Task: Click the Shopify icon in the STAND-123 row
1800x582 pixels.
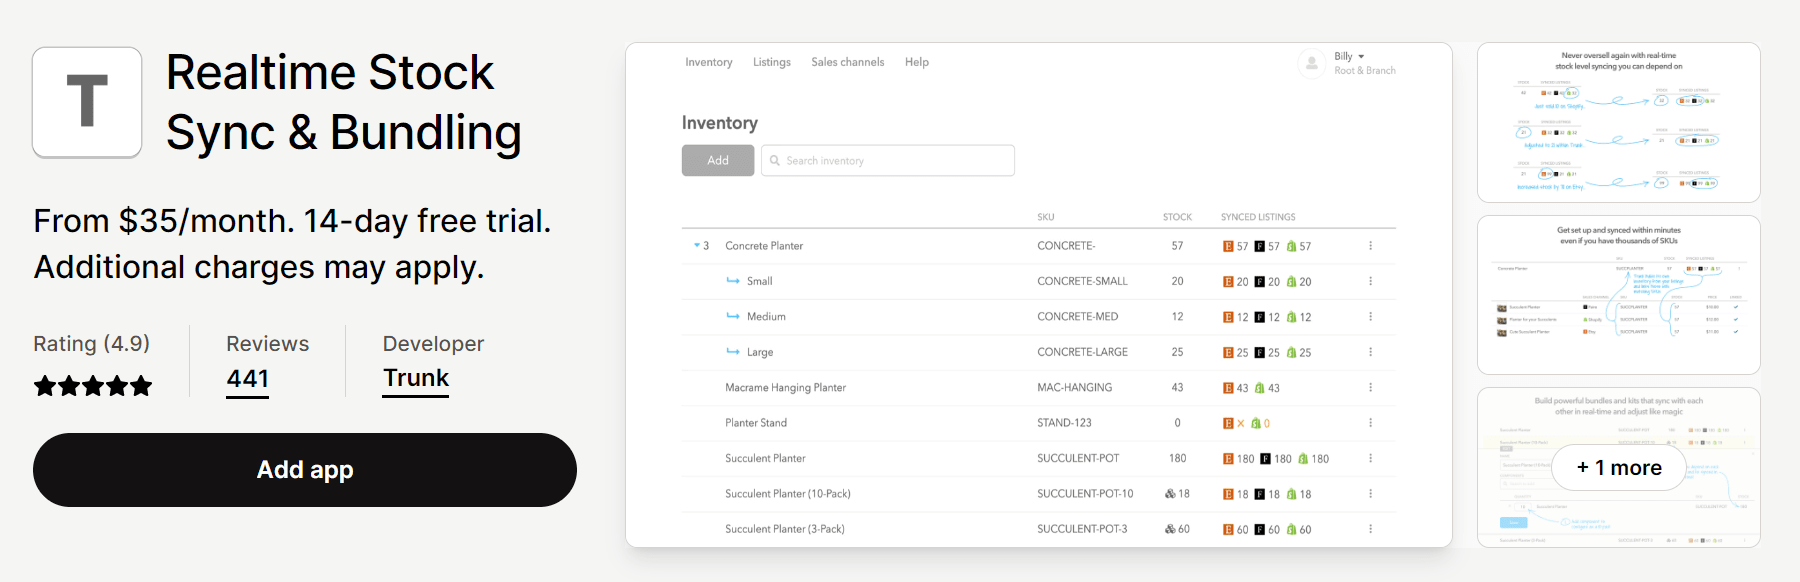Action: 1256,423
